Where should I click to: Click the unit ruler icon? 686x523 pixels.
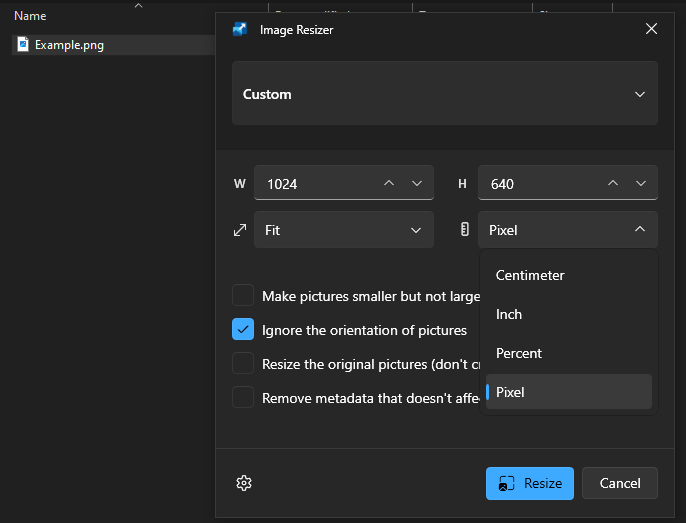coord(465,229)
